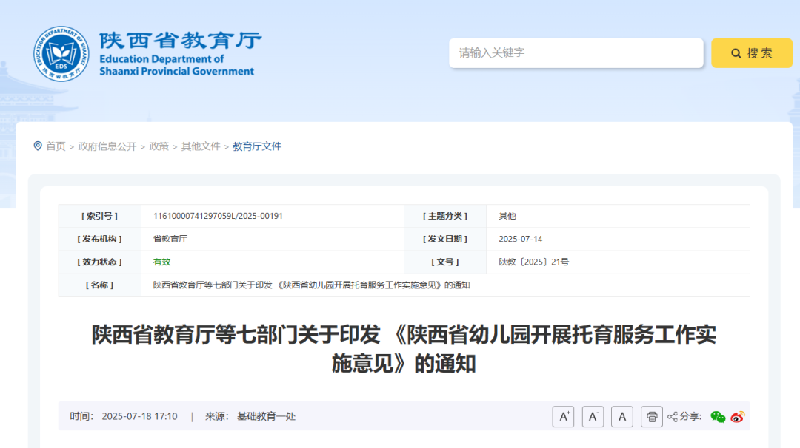Click the bold article headline
Image resolution: width=800 pixels, height=448 pixels.
coord(404,350)
